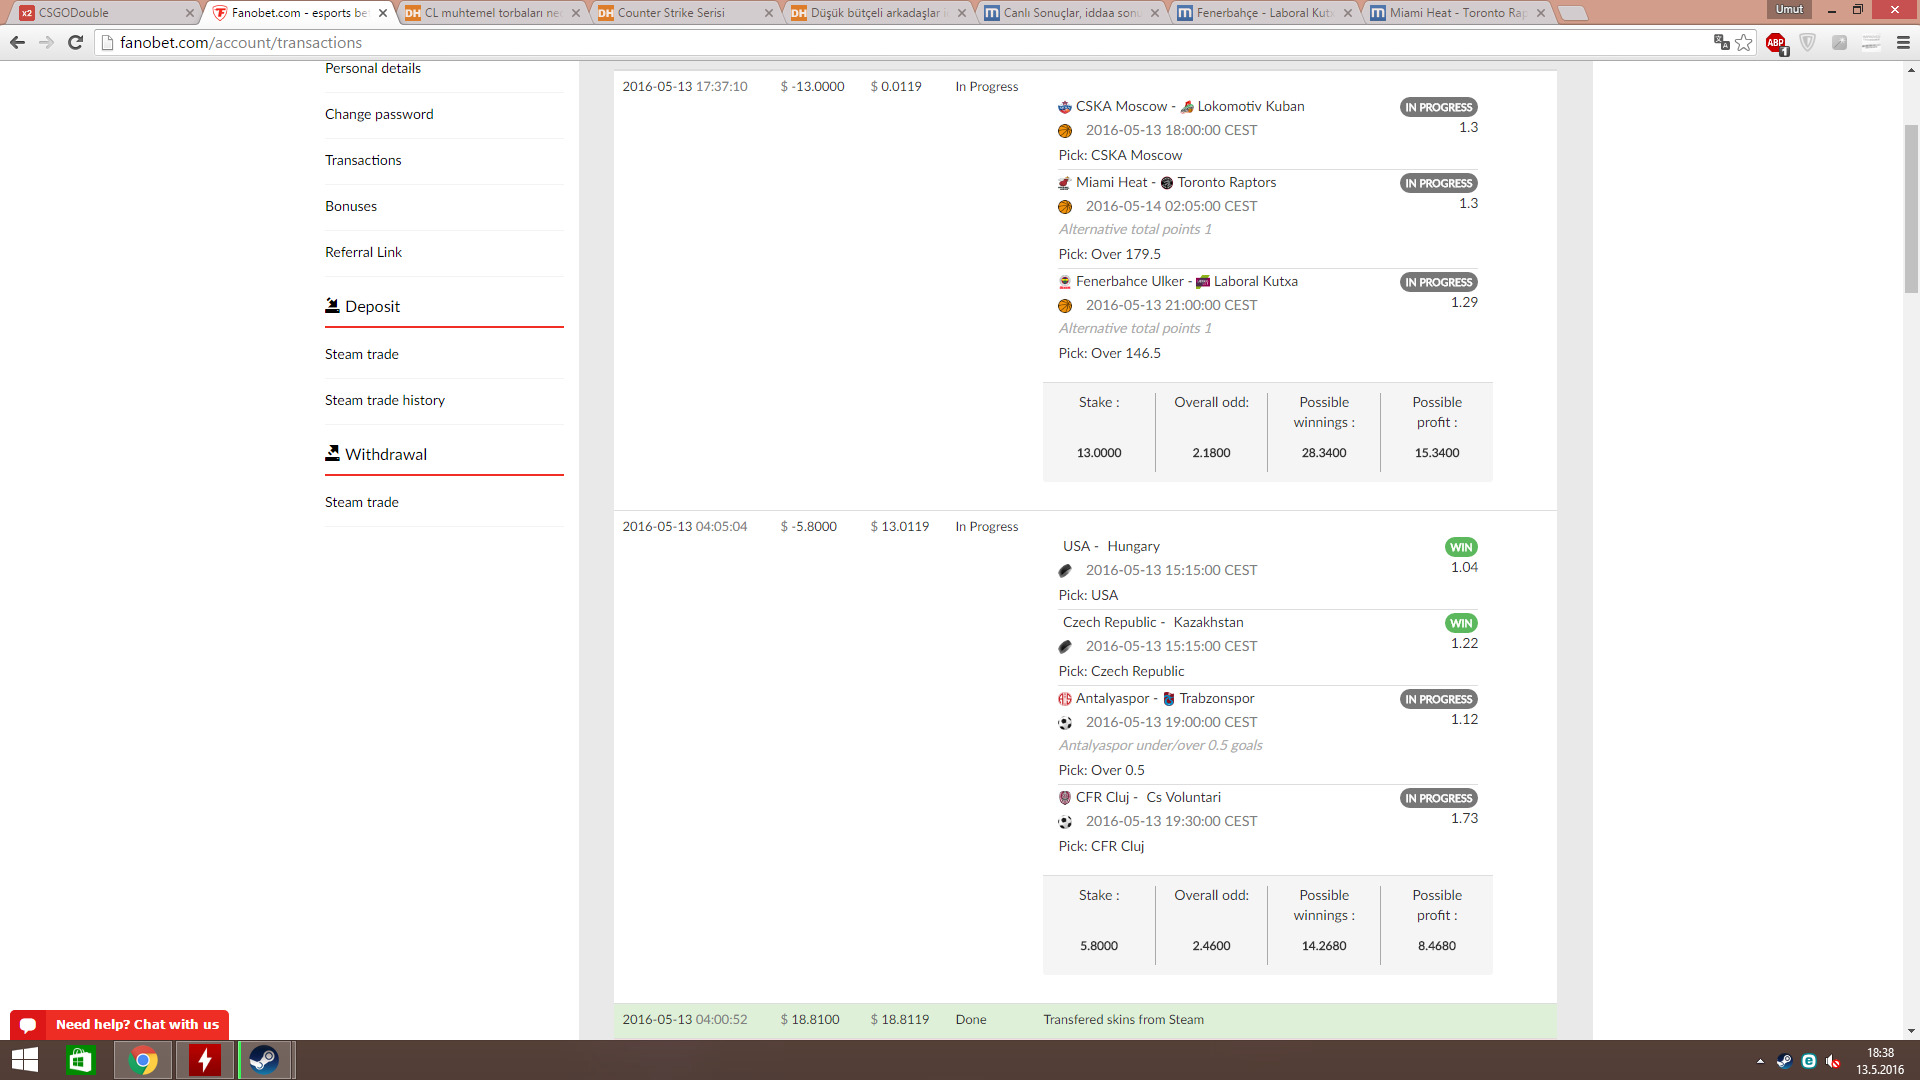This screenshot has height=1080, width=1920.
Task: Open Chrome from the taskbar
Action: [x=143, y=1060]
